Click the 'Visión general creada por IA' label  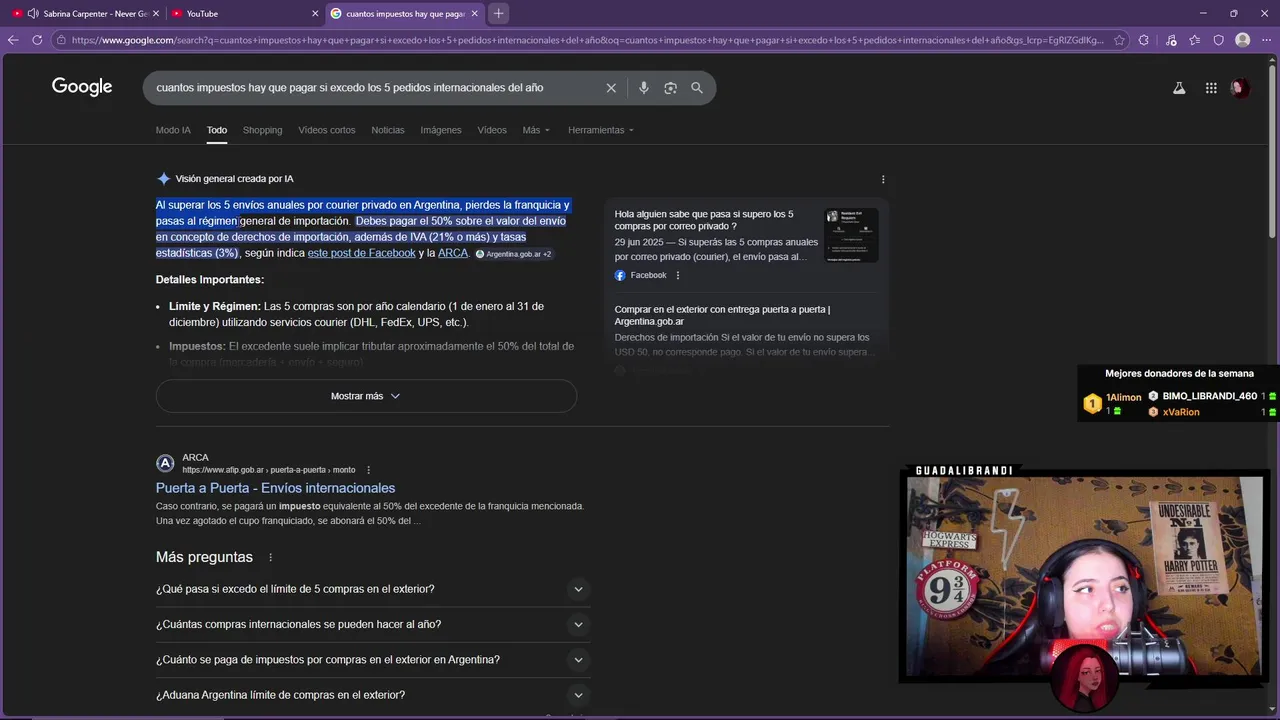pos(234,179)
